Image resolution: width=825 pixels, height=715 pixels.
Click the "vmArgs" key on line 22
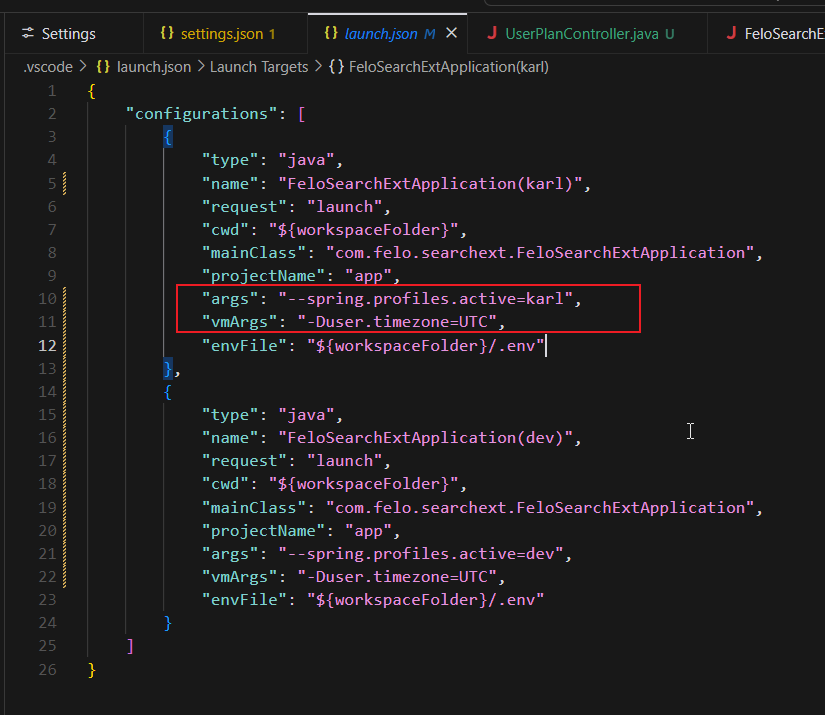point(240,577)
